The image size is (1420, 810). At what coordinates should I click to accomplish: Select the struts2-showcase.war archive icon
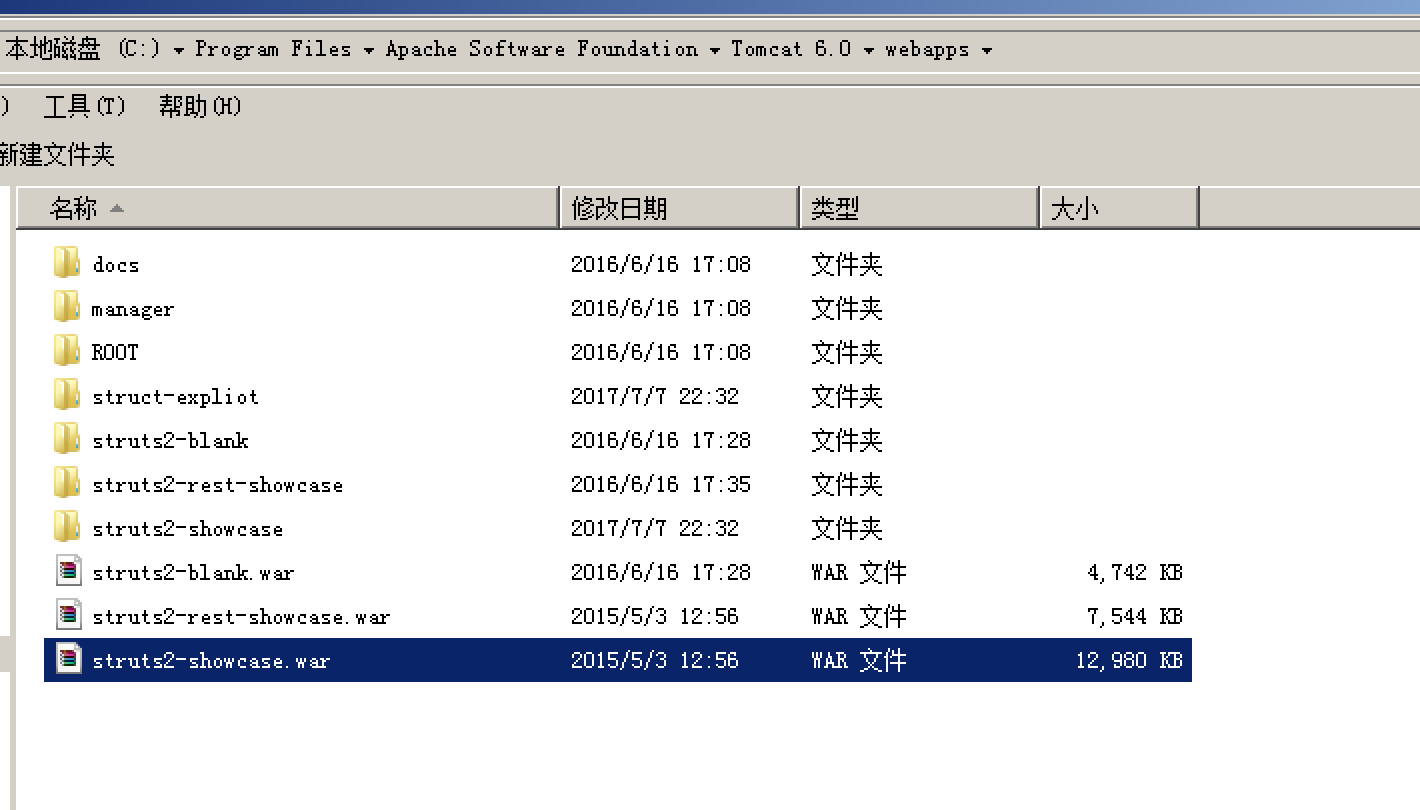click(x=68, y=660)
